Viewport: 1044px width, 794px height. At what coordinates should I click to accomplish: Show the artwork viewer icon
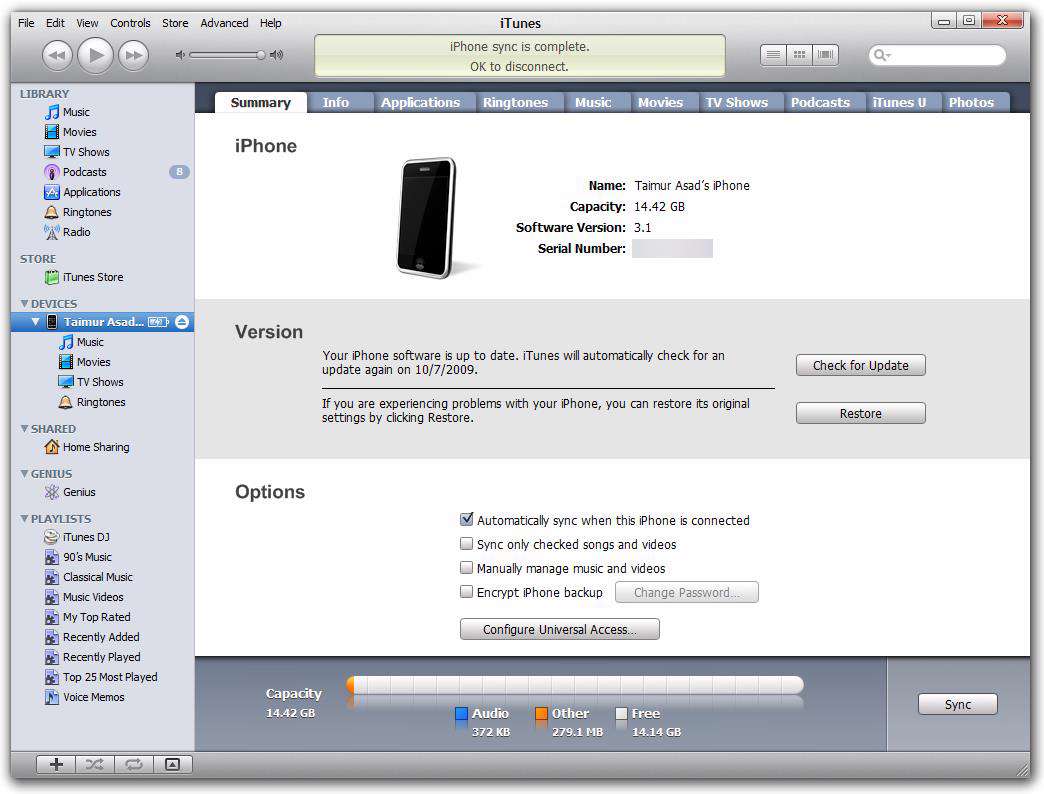[x=172, y=764]
